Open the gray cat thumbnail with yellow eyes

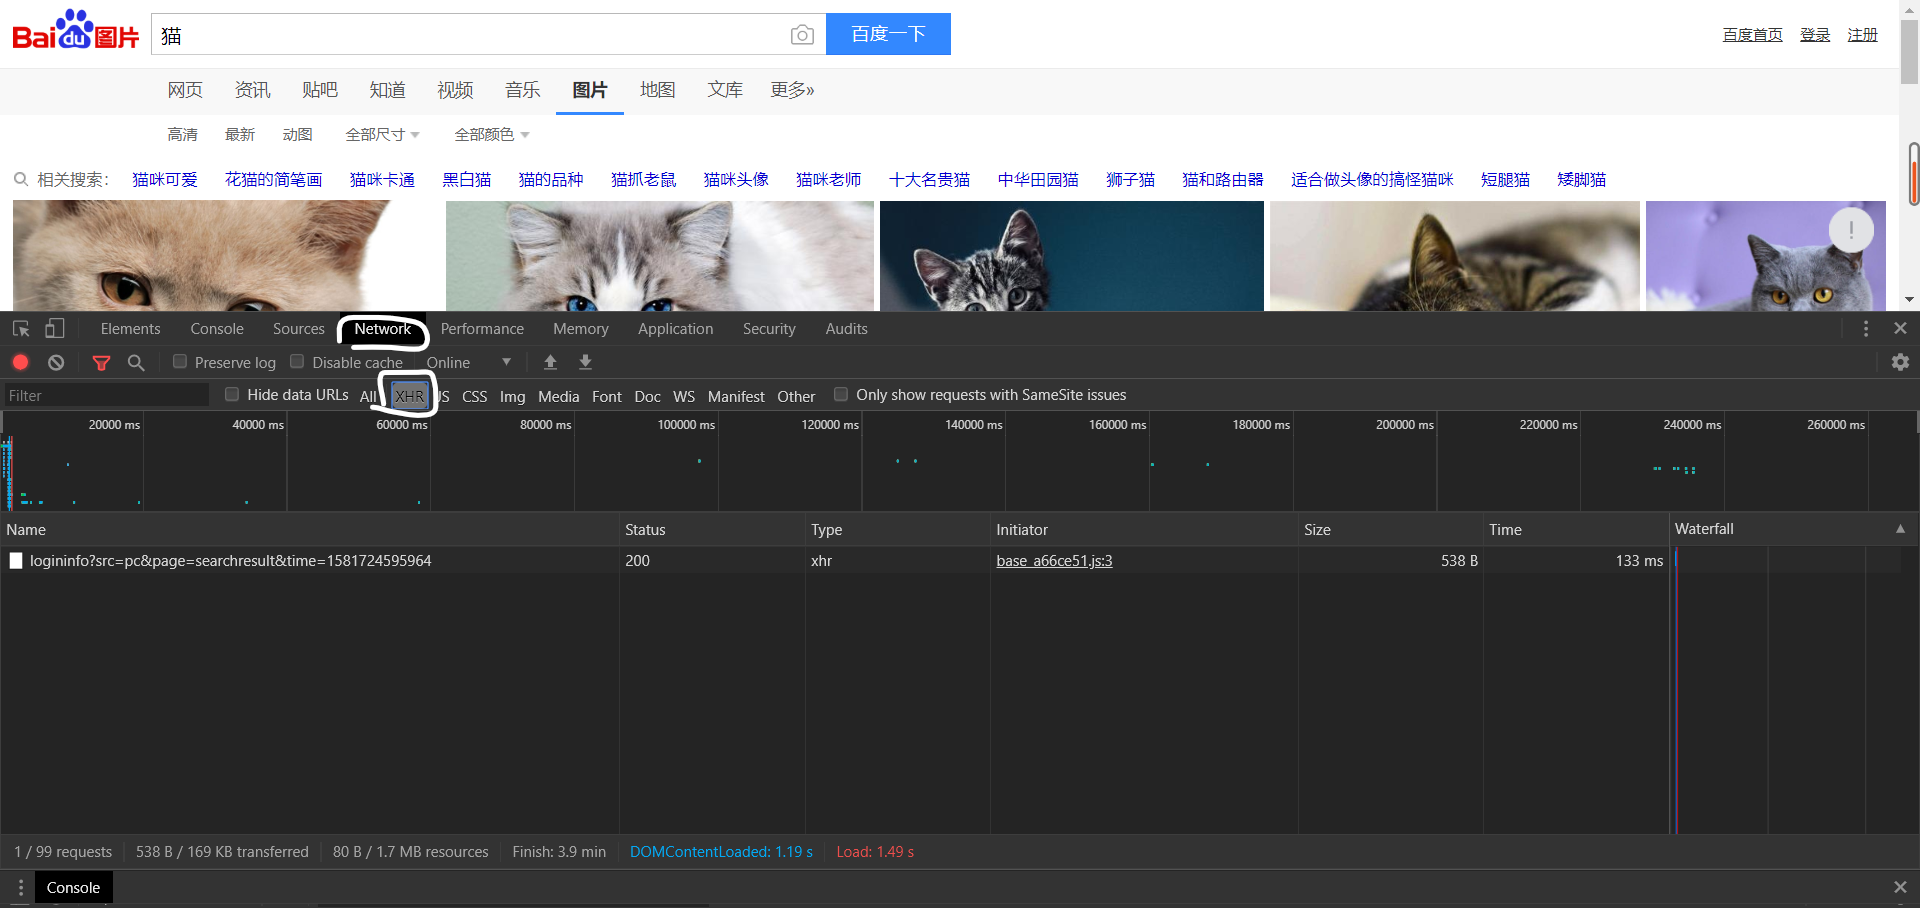tap(1765, 255)
